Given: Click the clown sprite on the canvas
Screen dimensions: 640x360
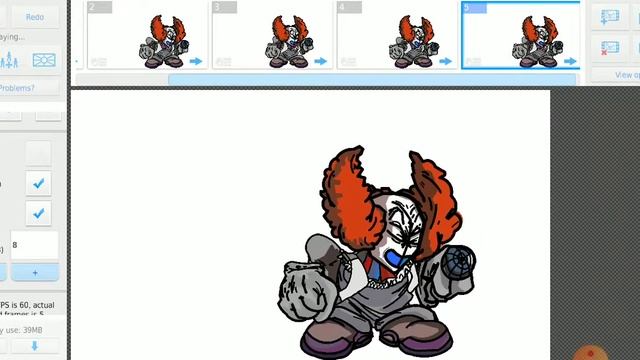Looking at the screenshot, I should click(x=378, y=252).
